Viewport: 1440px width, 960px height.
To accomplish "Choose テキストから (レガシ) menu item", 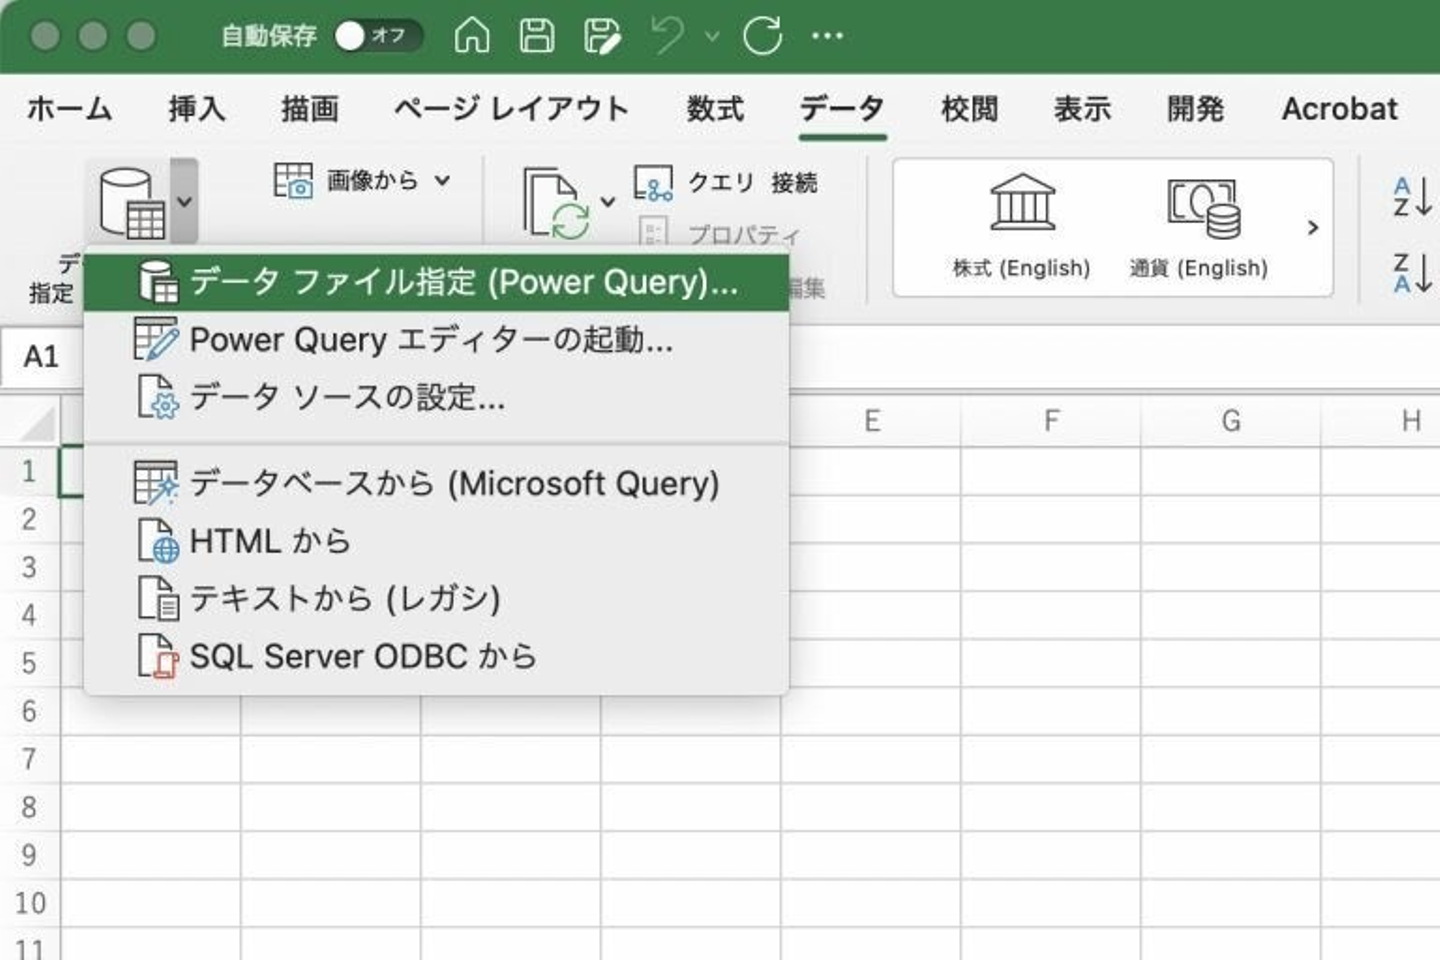I will (x=437, y=598).
